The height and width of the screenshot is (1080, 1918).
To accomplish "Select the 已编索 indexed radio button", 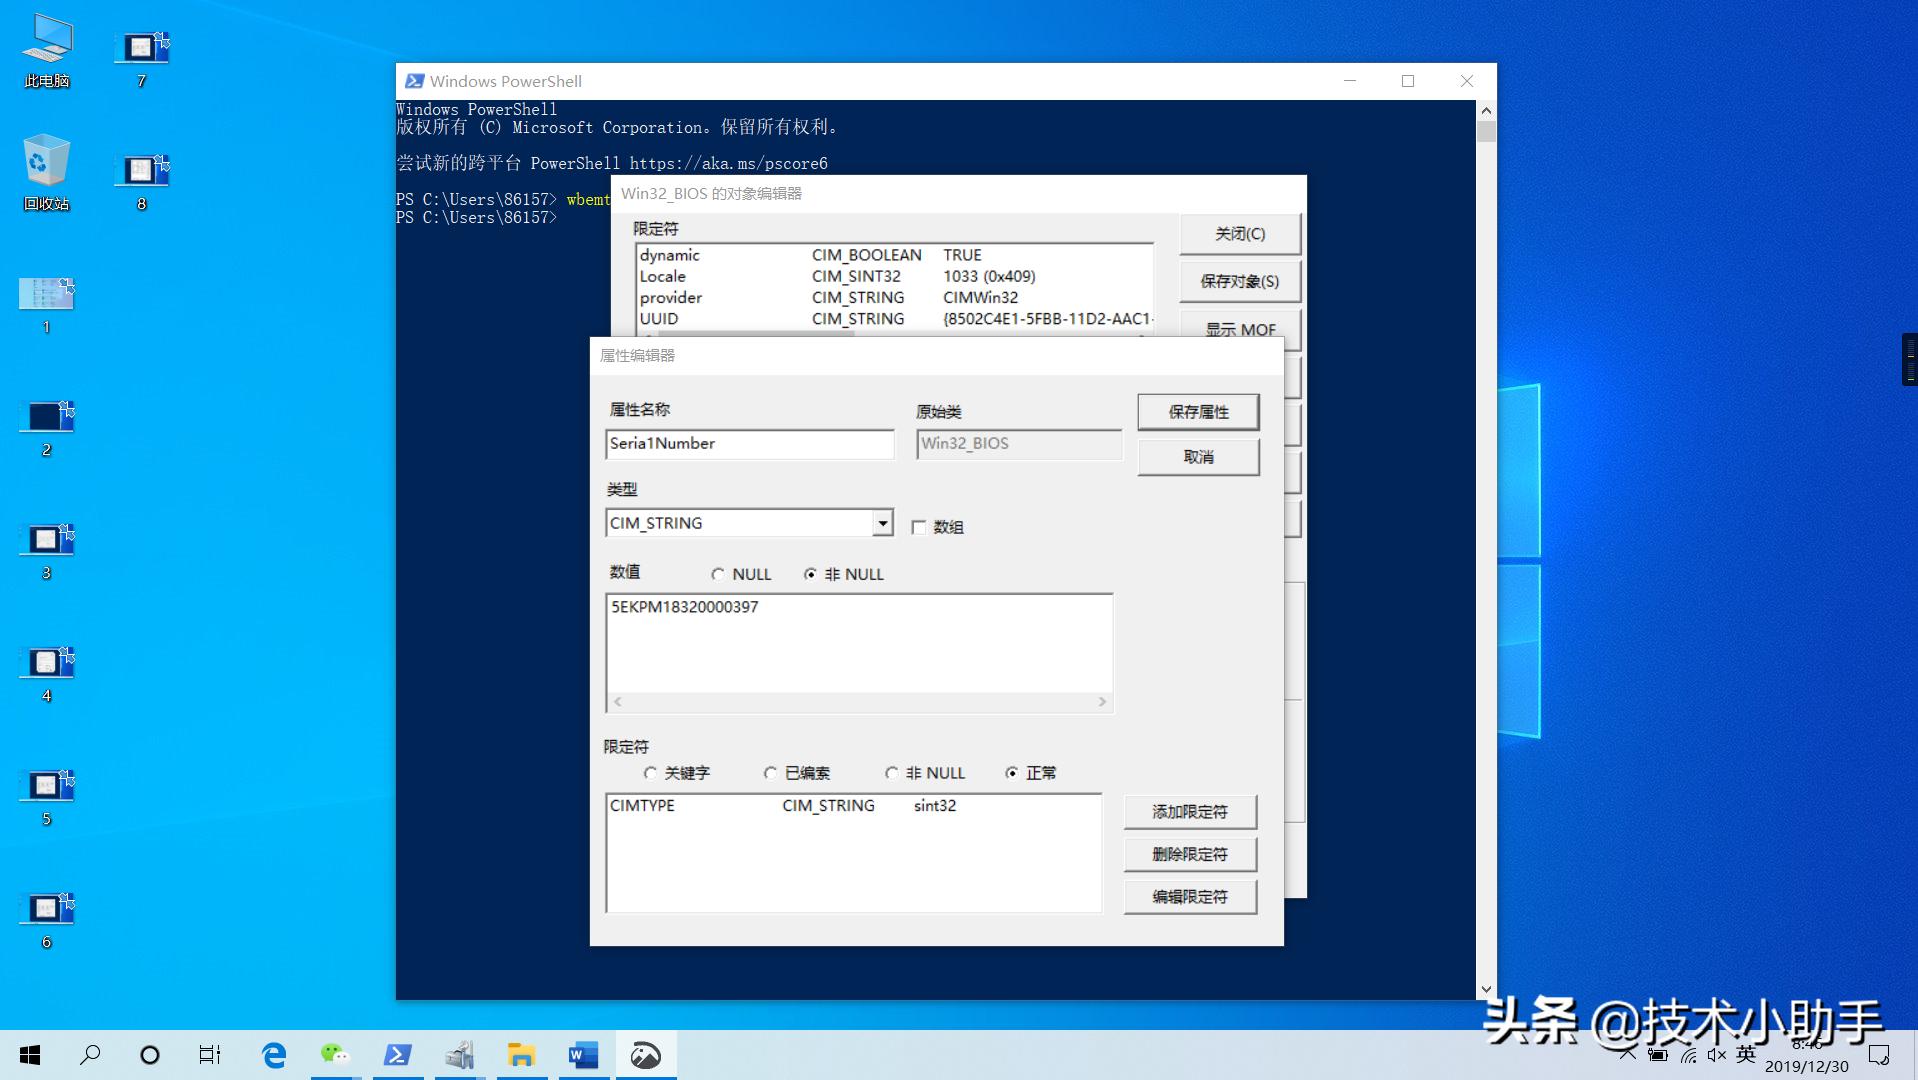I will coord(770,773).
